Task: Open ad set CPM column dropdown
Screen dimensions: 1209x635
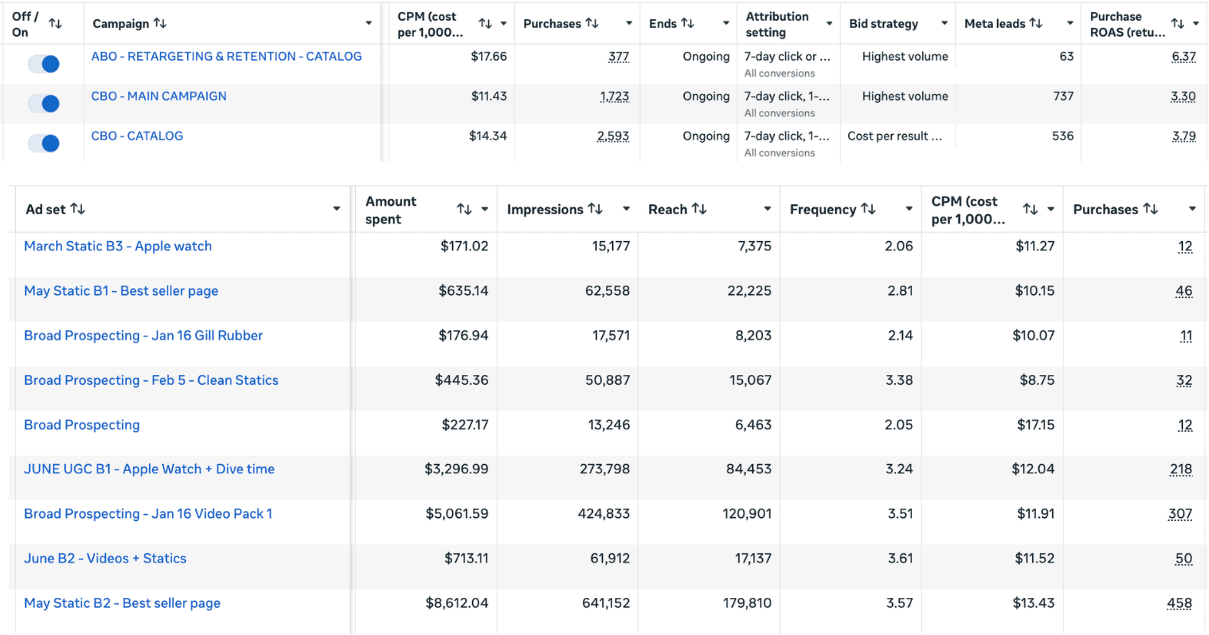Action: coord(1051,210)
